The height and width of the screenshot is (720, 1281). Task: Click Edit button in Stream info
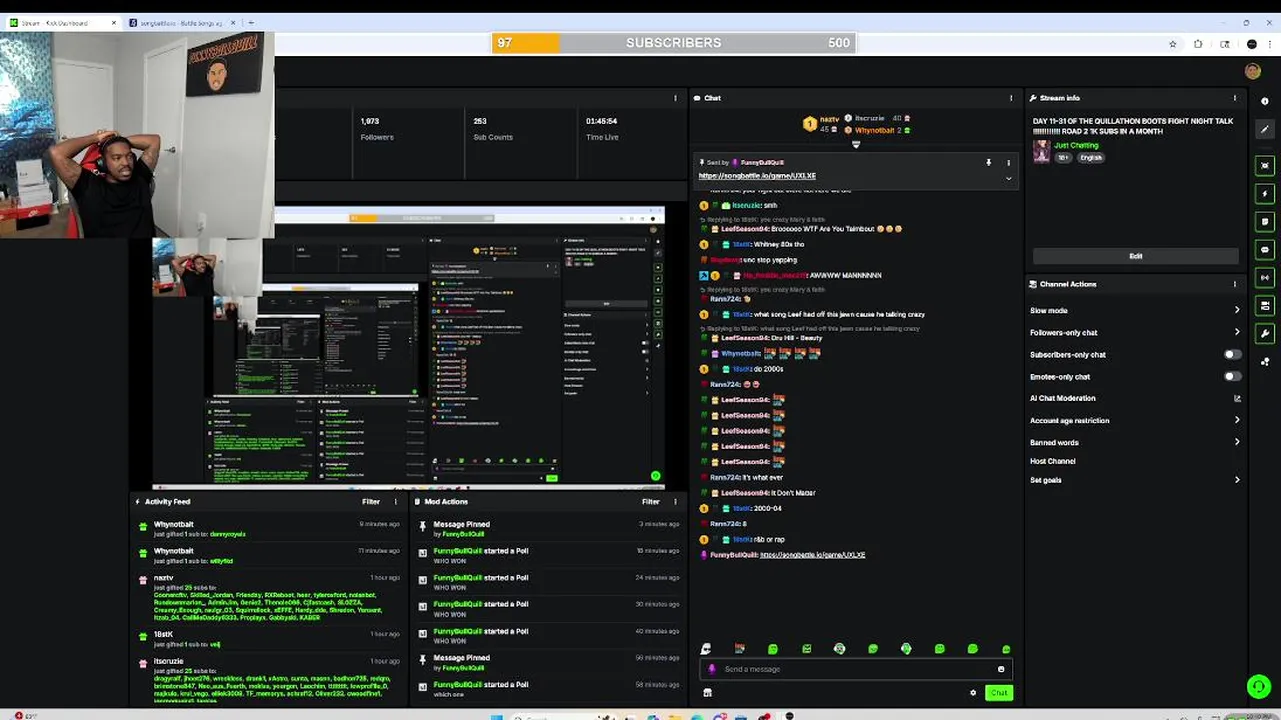(1135, 256)
